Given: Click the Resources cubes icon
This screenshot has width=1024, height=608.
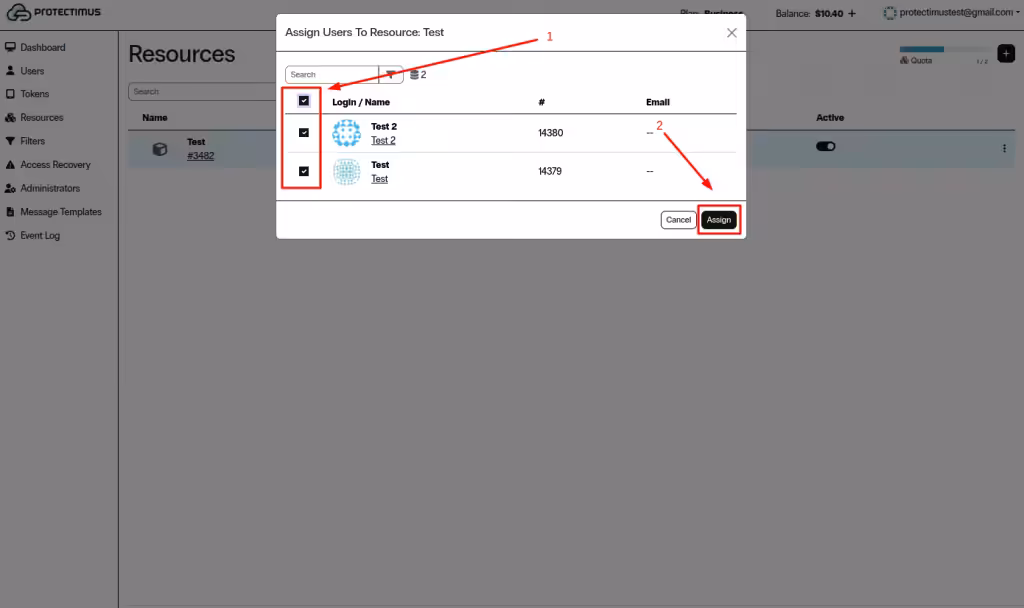Looking at the screenshot, I should [10, 118].
